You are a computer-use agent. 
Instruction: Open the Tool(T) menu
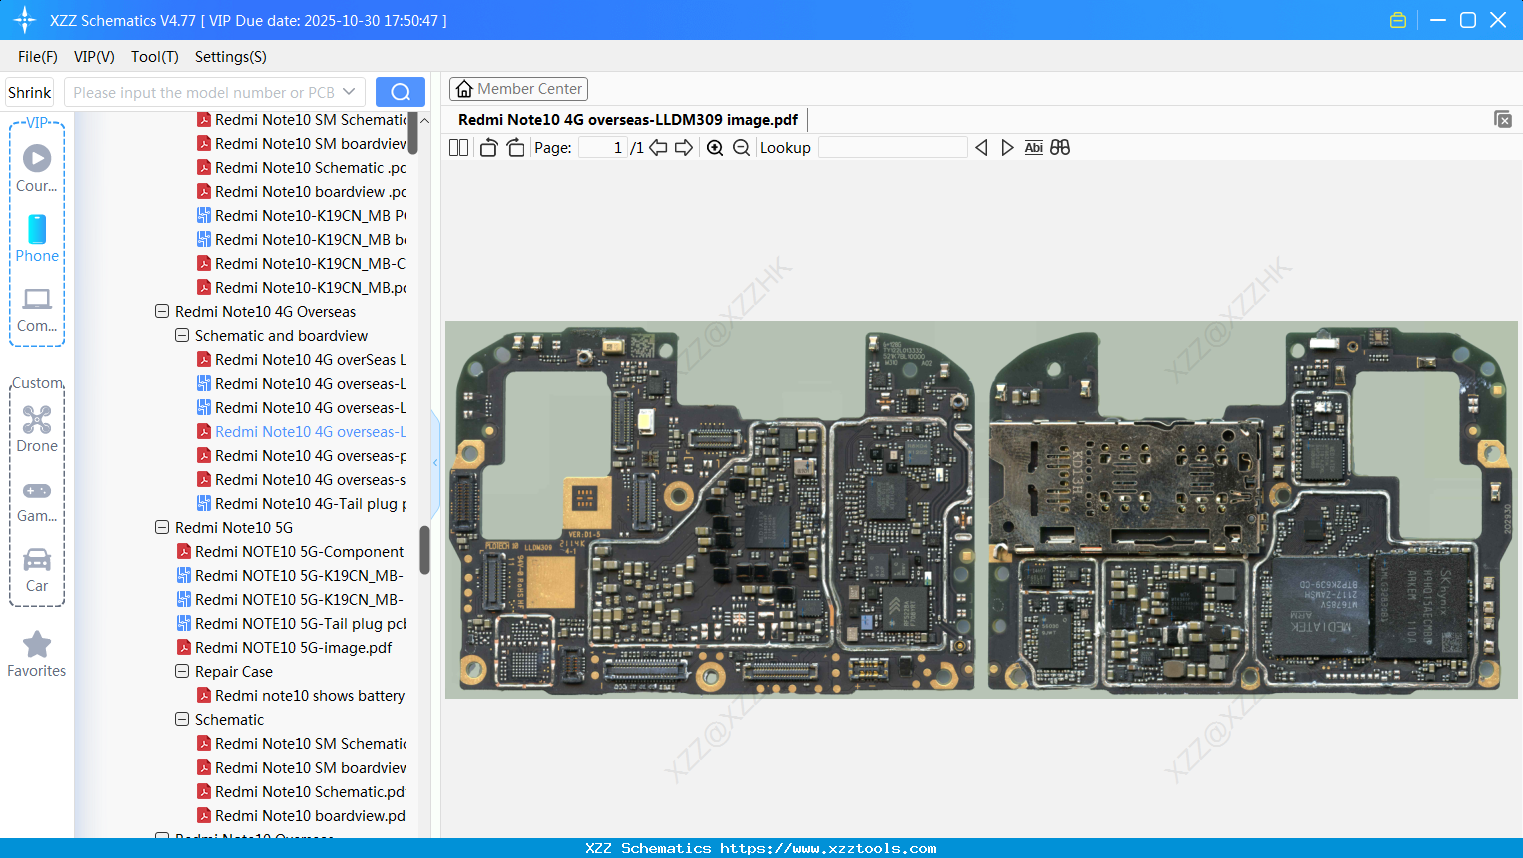154,57
